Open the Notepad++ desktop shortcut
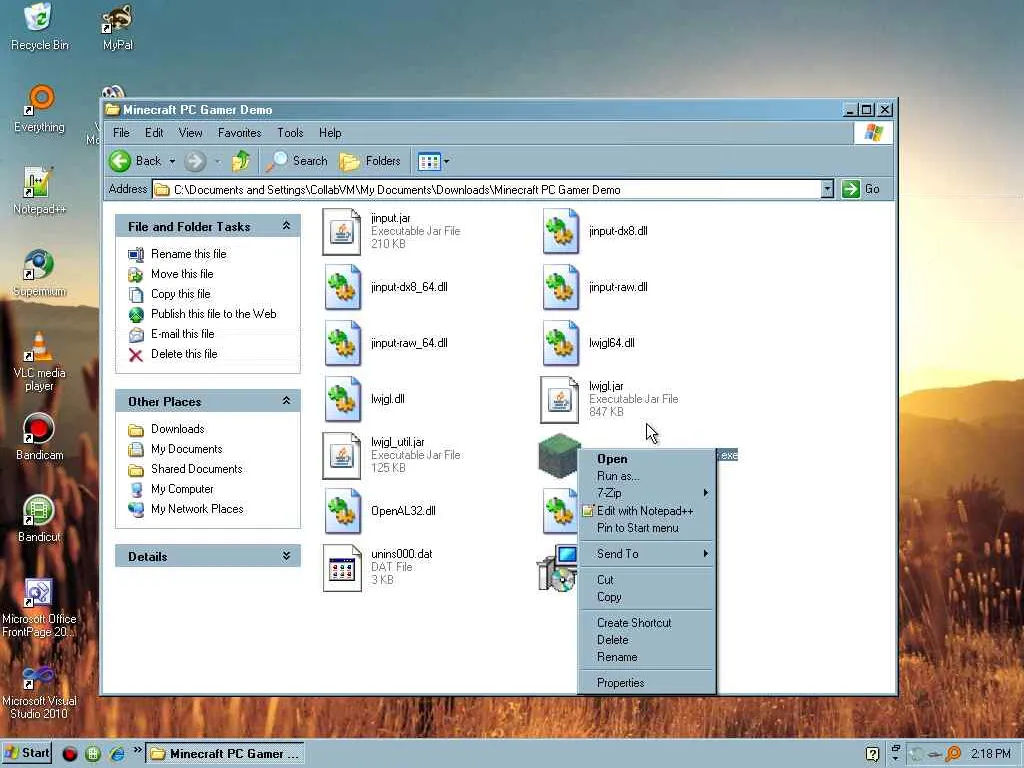 (x=39, y=191)
